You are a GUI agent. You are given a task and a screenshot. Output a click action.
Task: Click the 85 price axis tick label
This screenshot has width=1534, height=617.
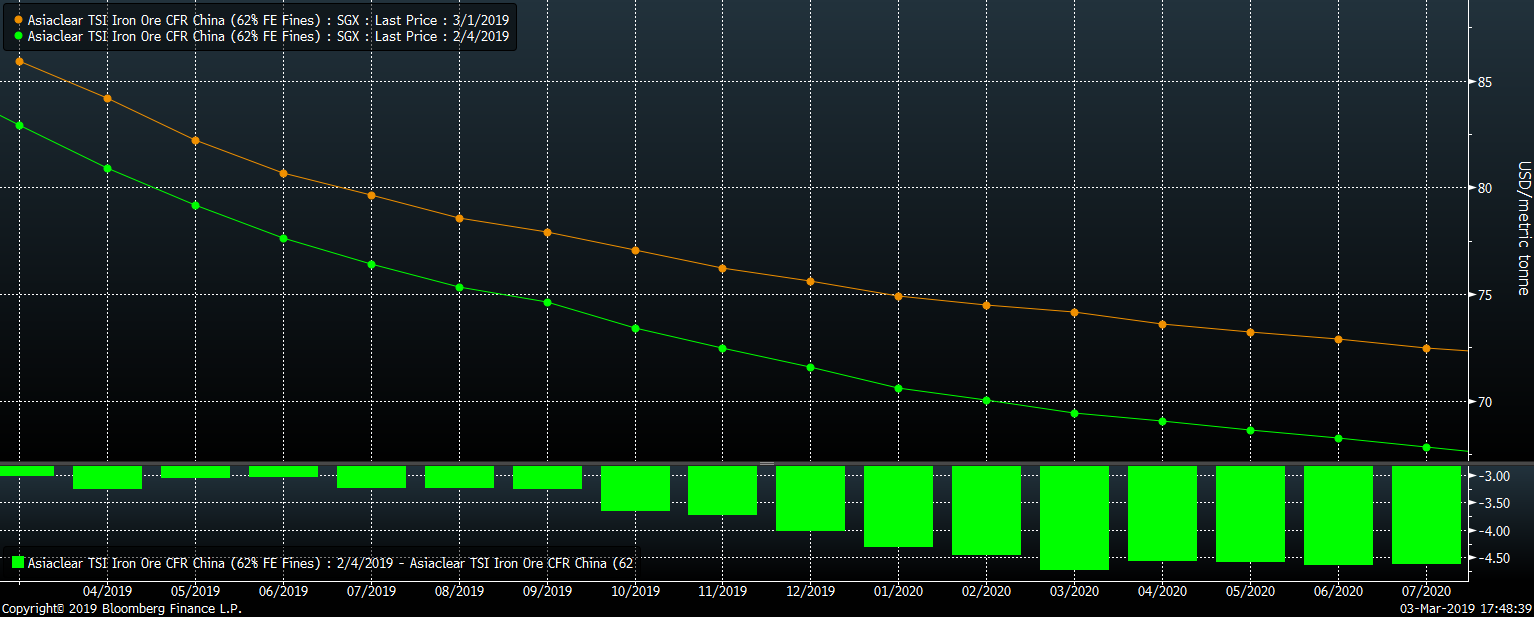pos(1485,82)
